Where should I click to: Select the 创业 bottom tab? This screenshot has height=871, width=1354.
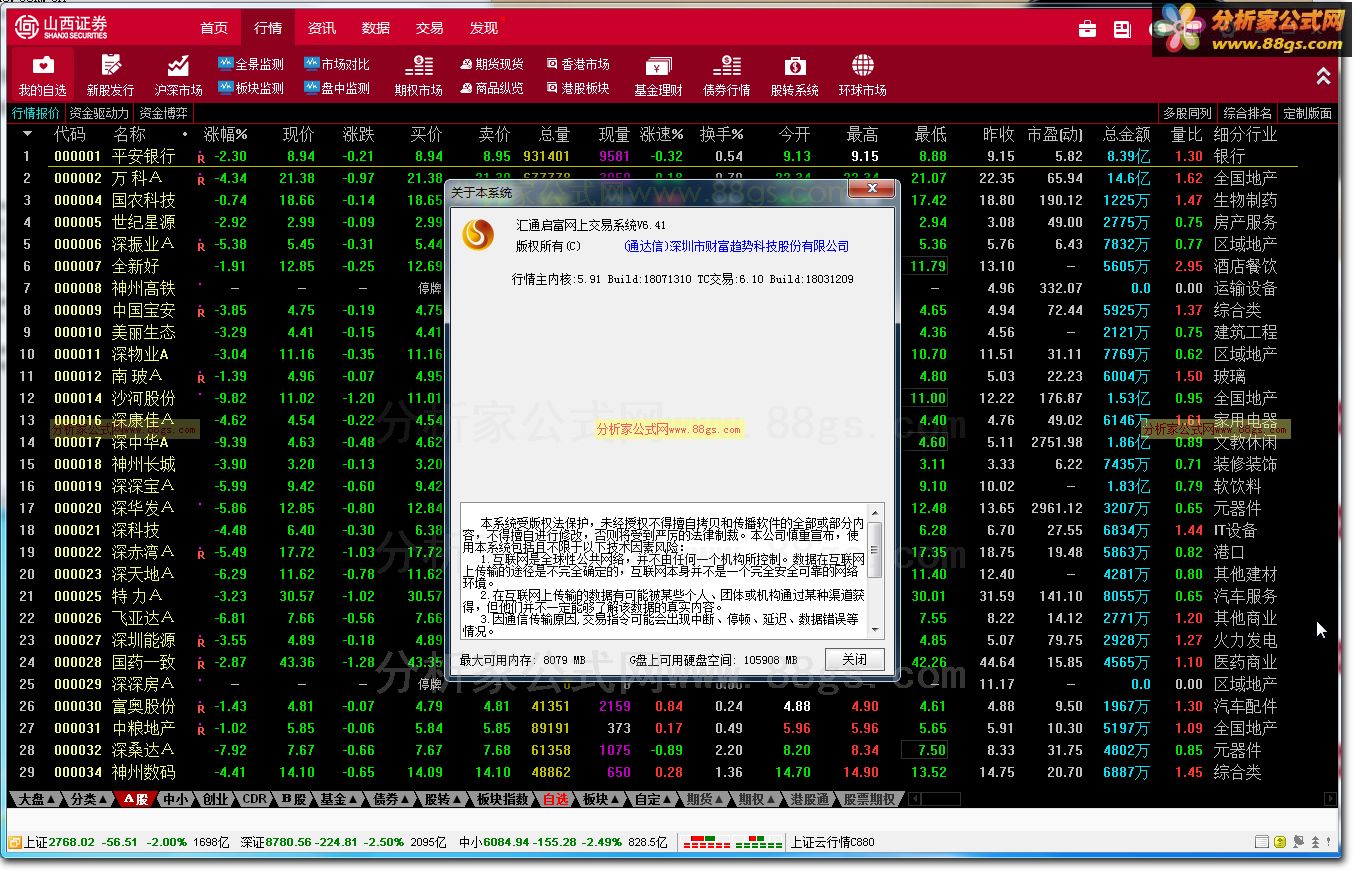point(216,799)
